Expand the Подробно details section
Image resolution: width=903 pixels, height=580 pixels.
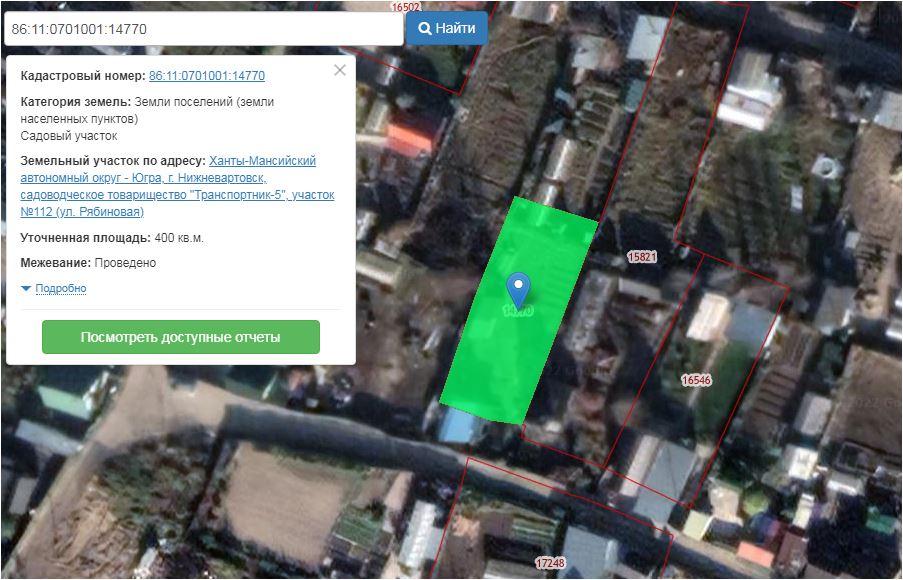[60, 289]
